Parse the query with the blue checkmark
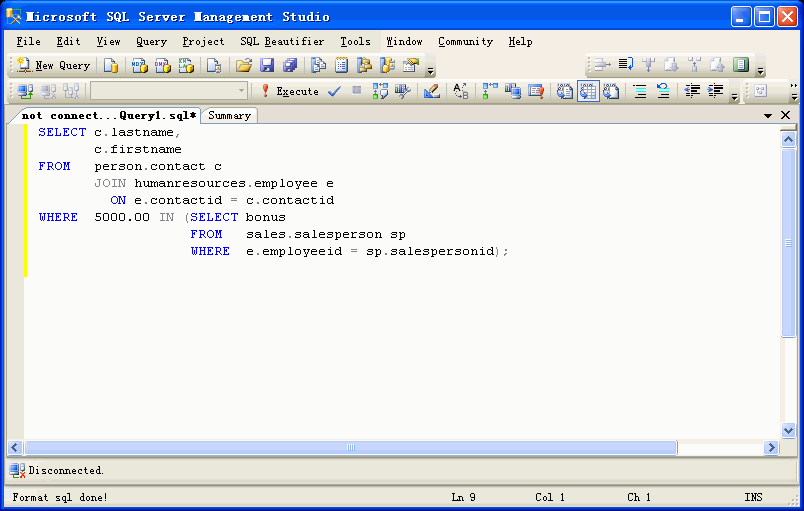Viewport: 804px width, 511px height. [x=334, y=91]
